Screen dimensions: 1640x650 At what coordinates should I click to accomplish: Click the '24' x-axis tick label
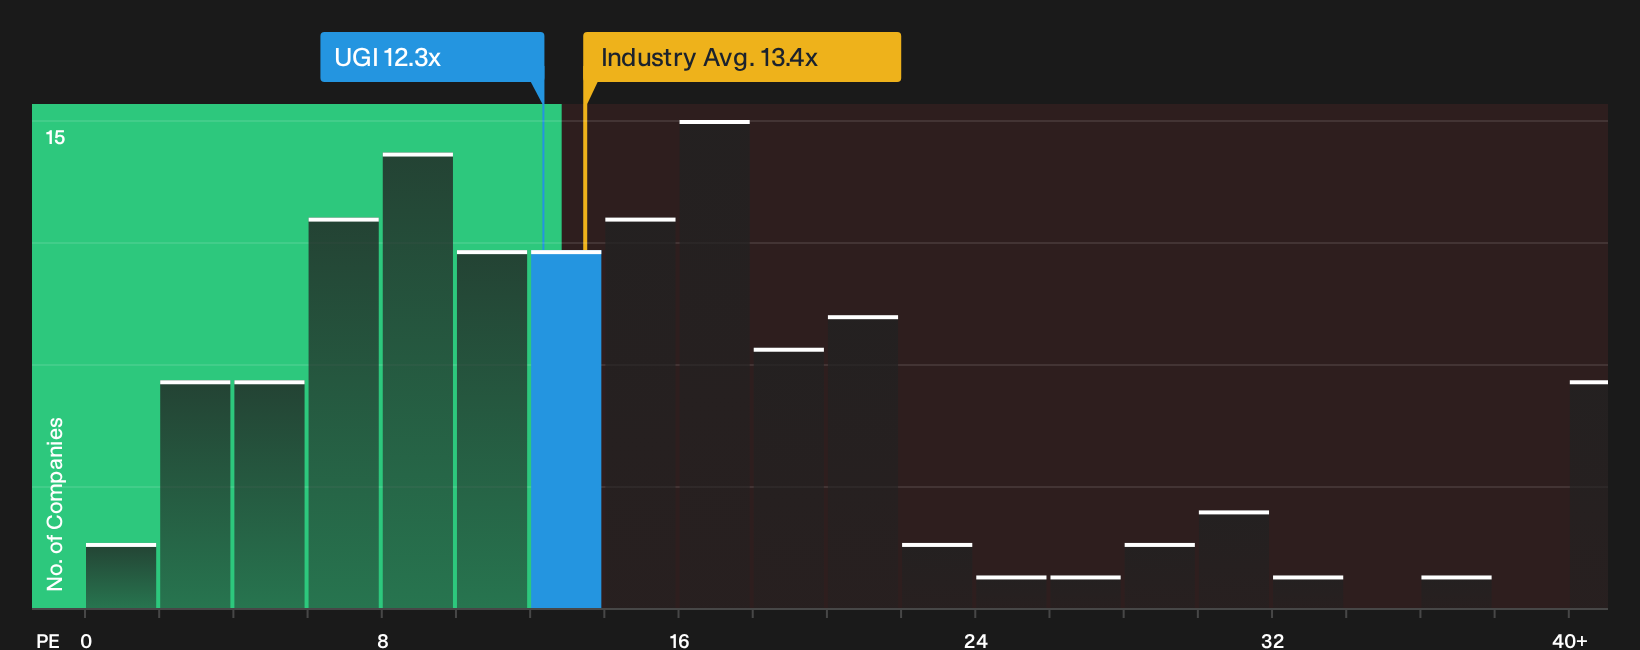976,641
